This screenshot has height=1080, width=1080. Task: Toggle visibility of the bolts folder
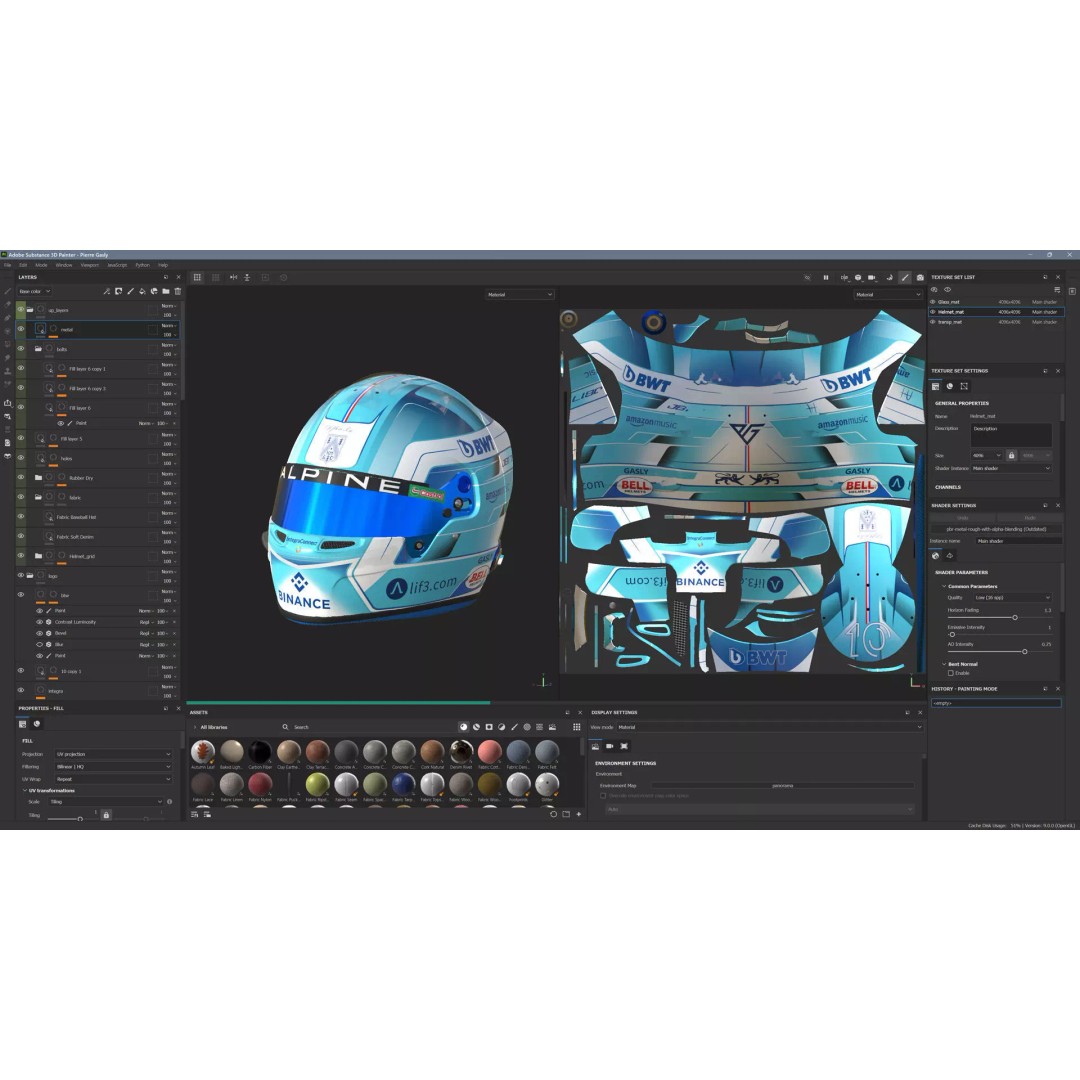tap(21, 348)
